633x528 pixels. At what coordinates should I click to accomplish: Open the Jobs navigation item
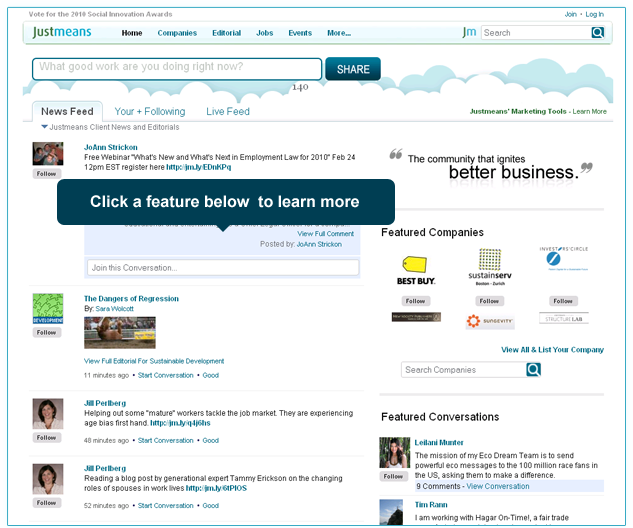264,33
